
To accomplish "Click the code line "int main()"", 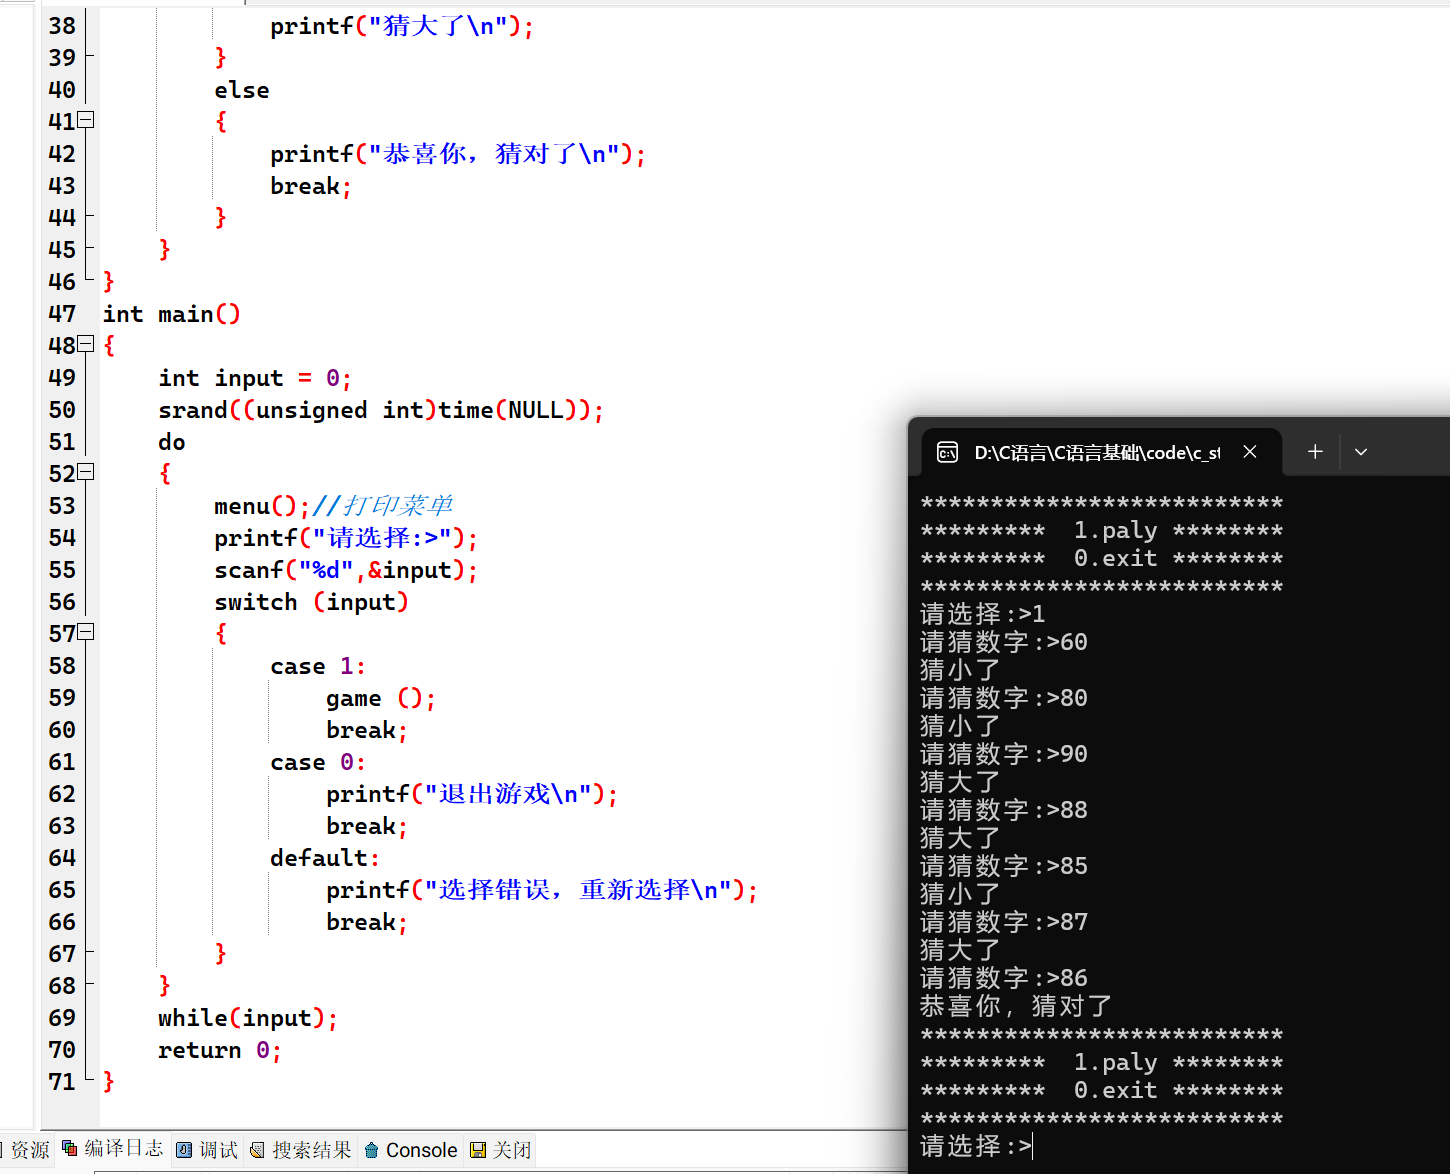I will (171, 314).
